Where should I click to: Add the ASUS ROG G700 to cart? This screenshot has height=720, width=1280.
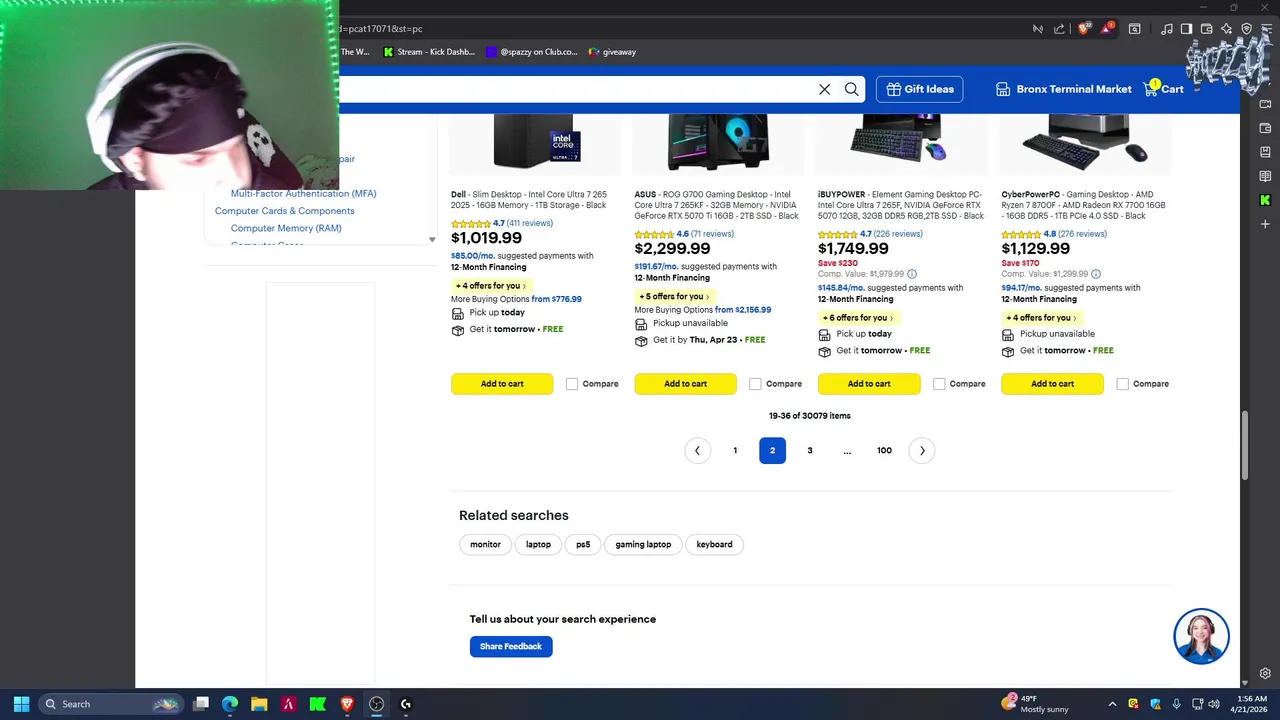(685, 384)
